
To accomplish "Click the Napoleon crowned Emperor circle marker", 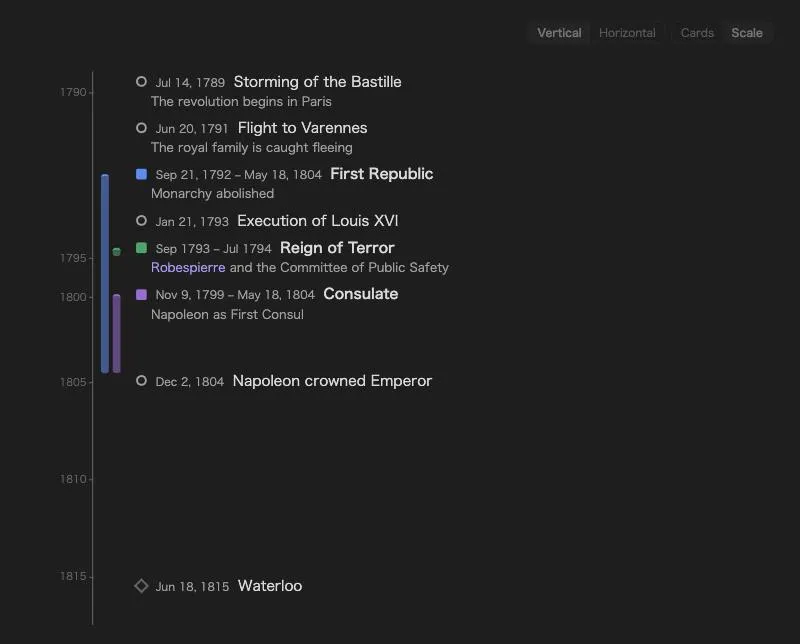I will coord(141,381).
